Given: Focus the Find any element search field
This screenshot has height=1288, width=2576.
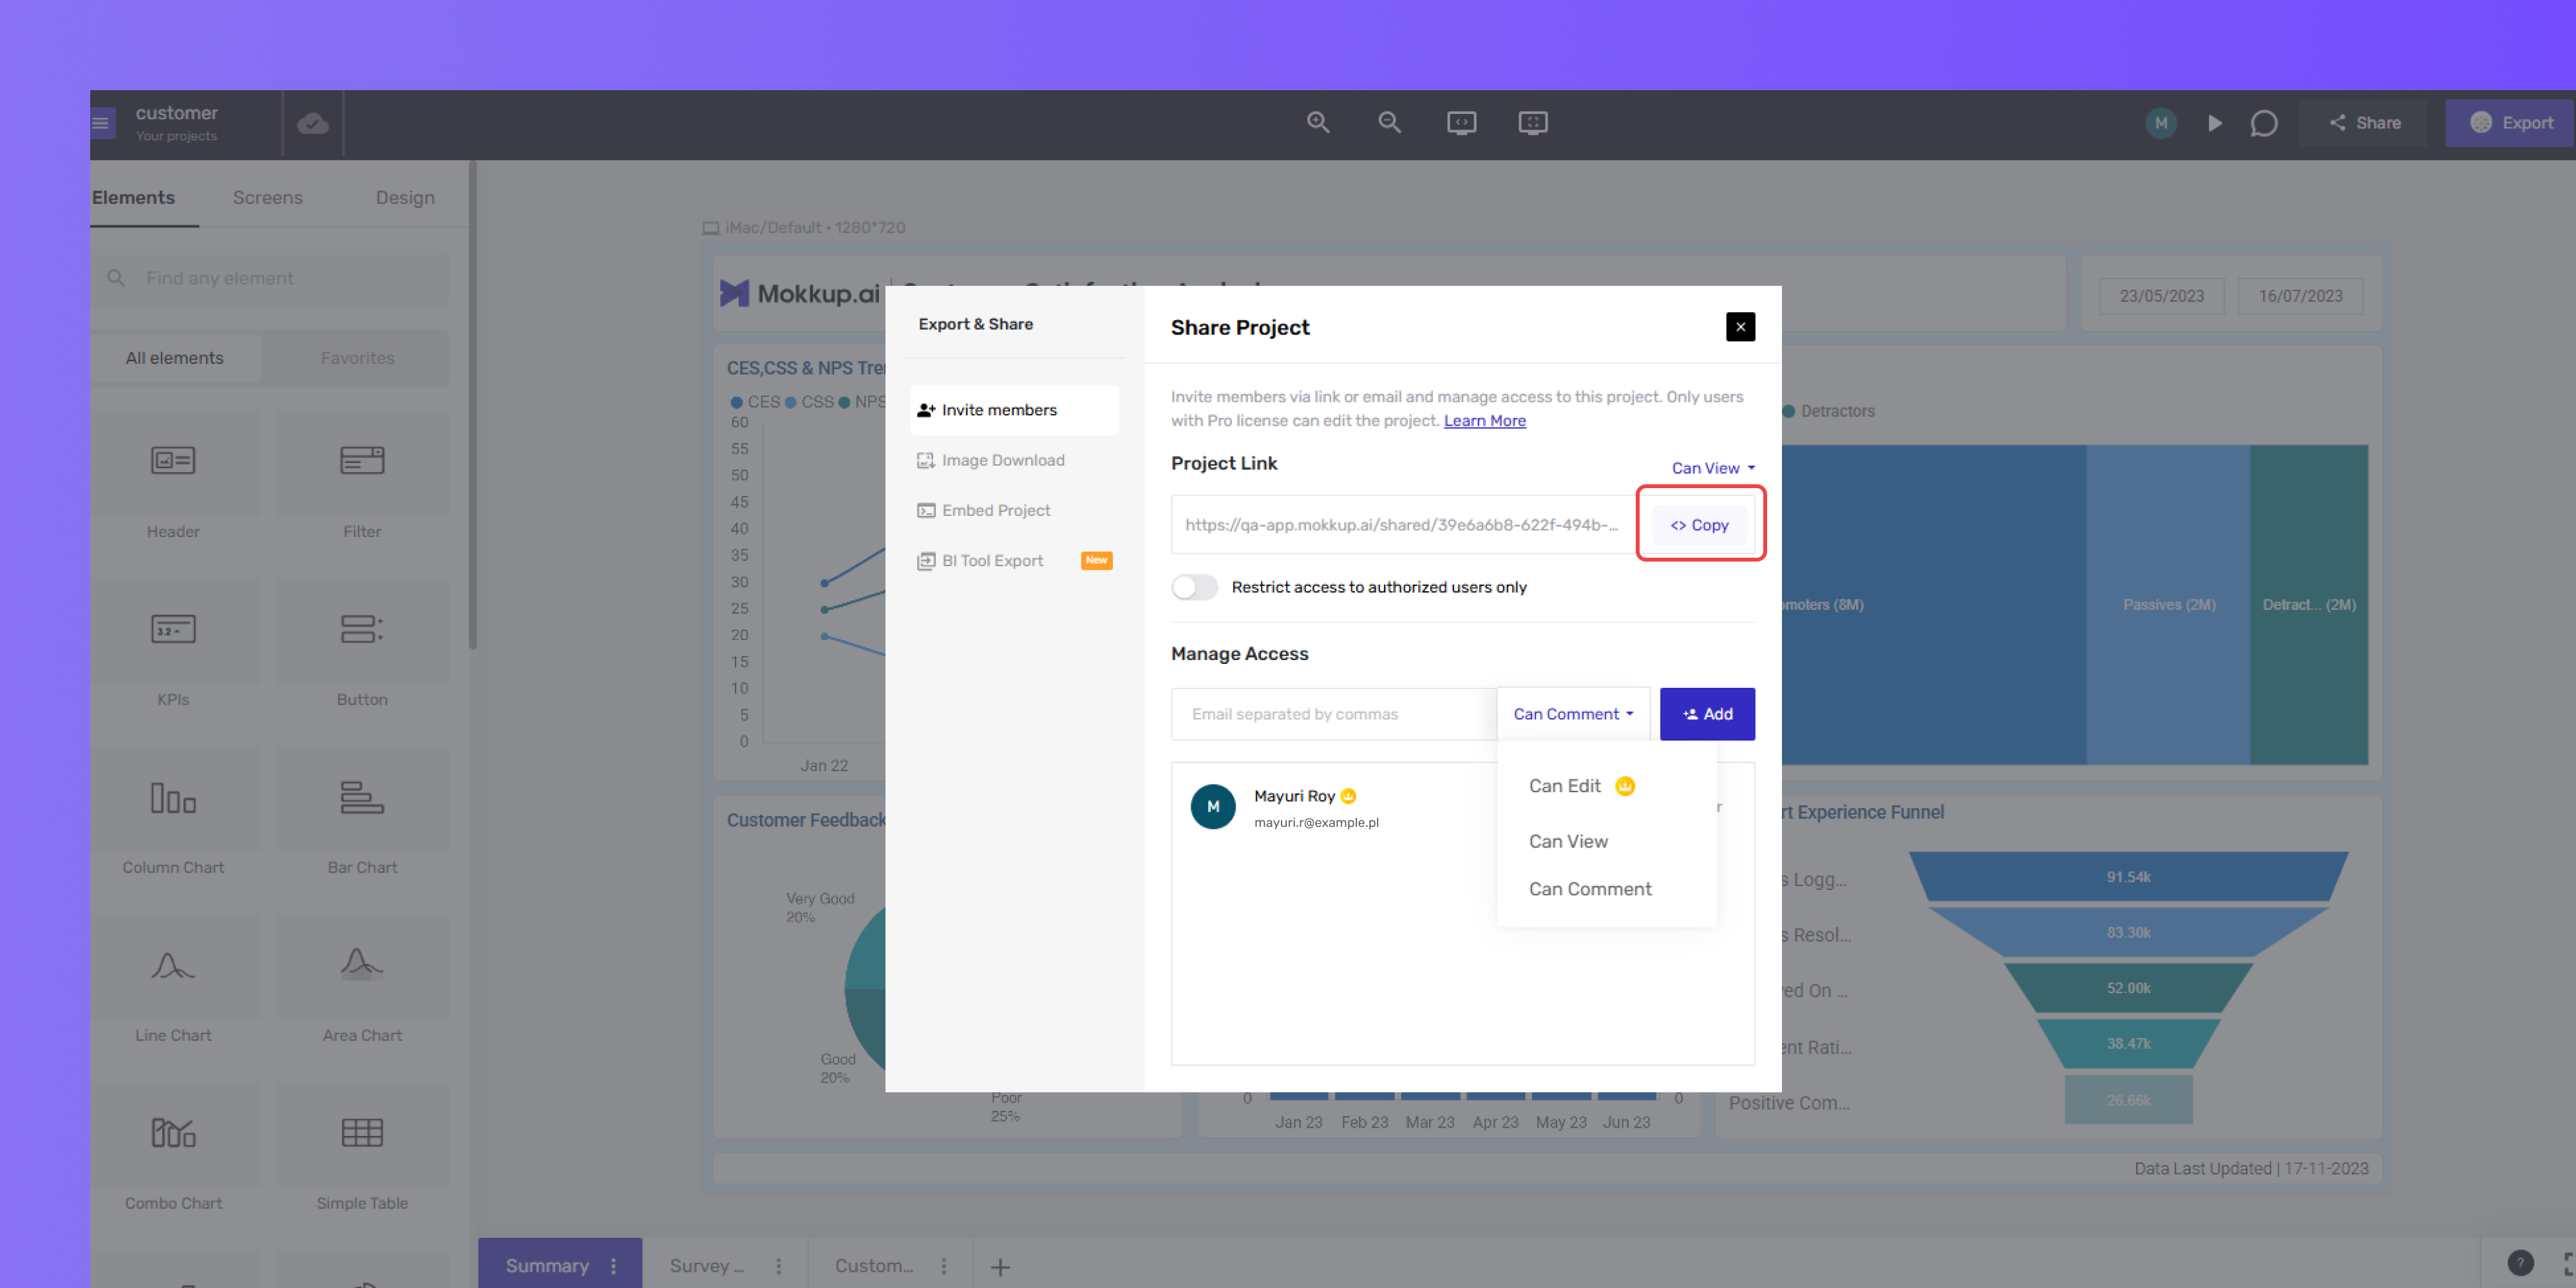Looking at the screenshot, I should 270,278.
